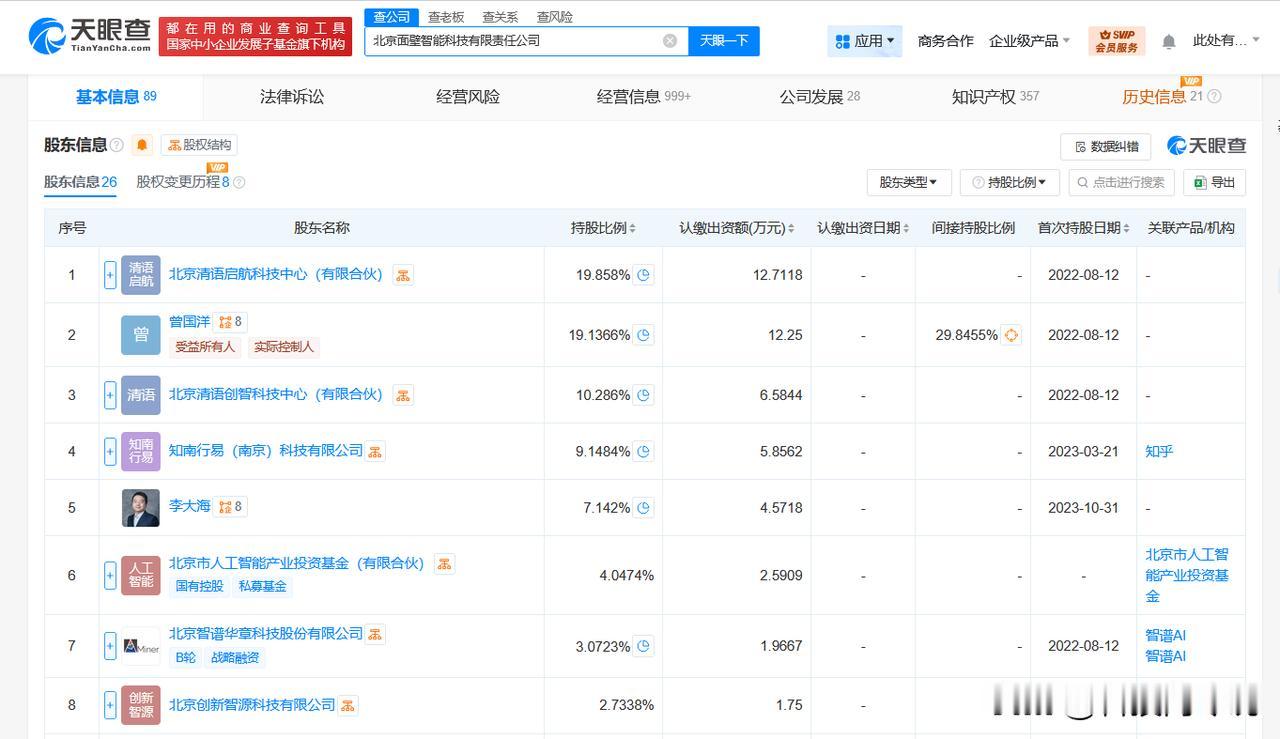
Task: Switch to the 经营风险 tab
Action: coord(468,97)
